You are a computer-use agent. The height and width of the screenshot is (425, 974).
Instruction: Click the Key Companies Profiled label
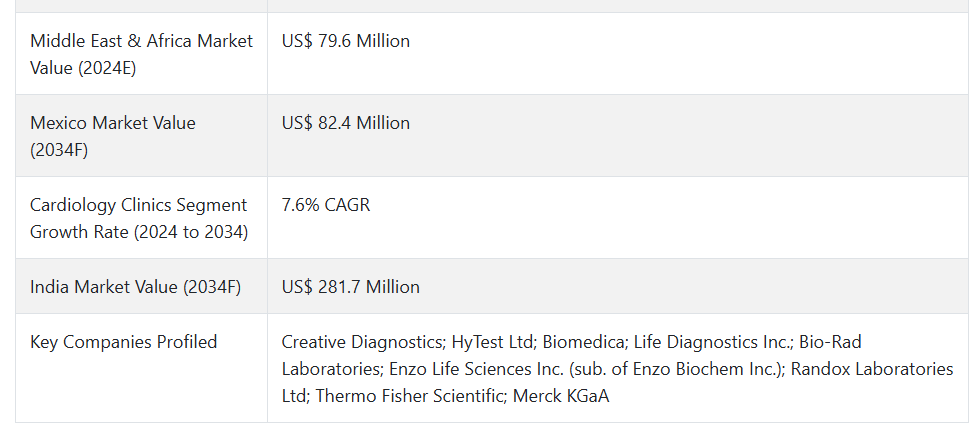pos(124,342)
